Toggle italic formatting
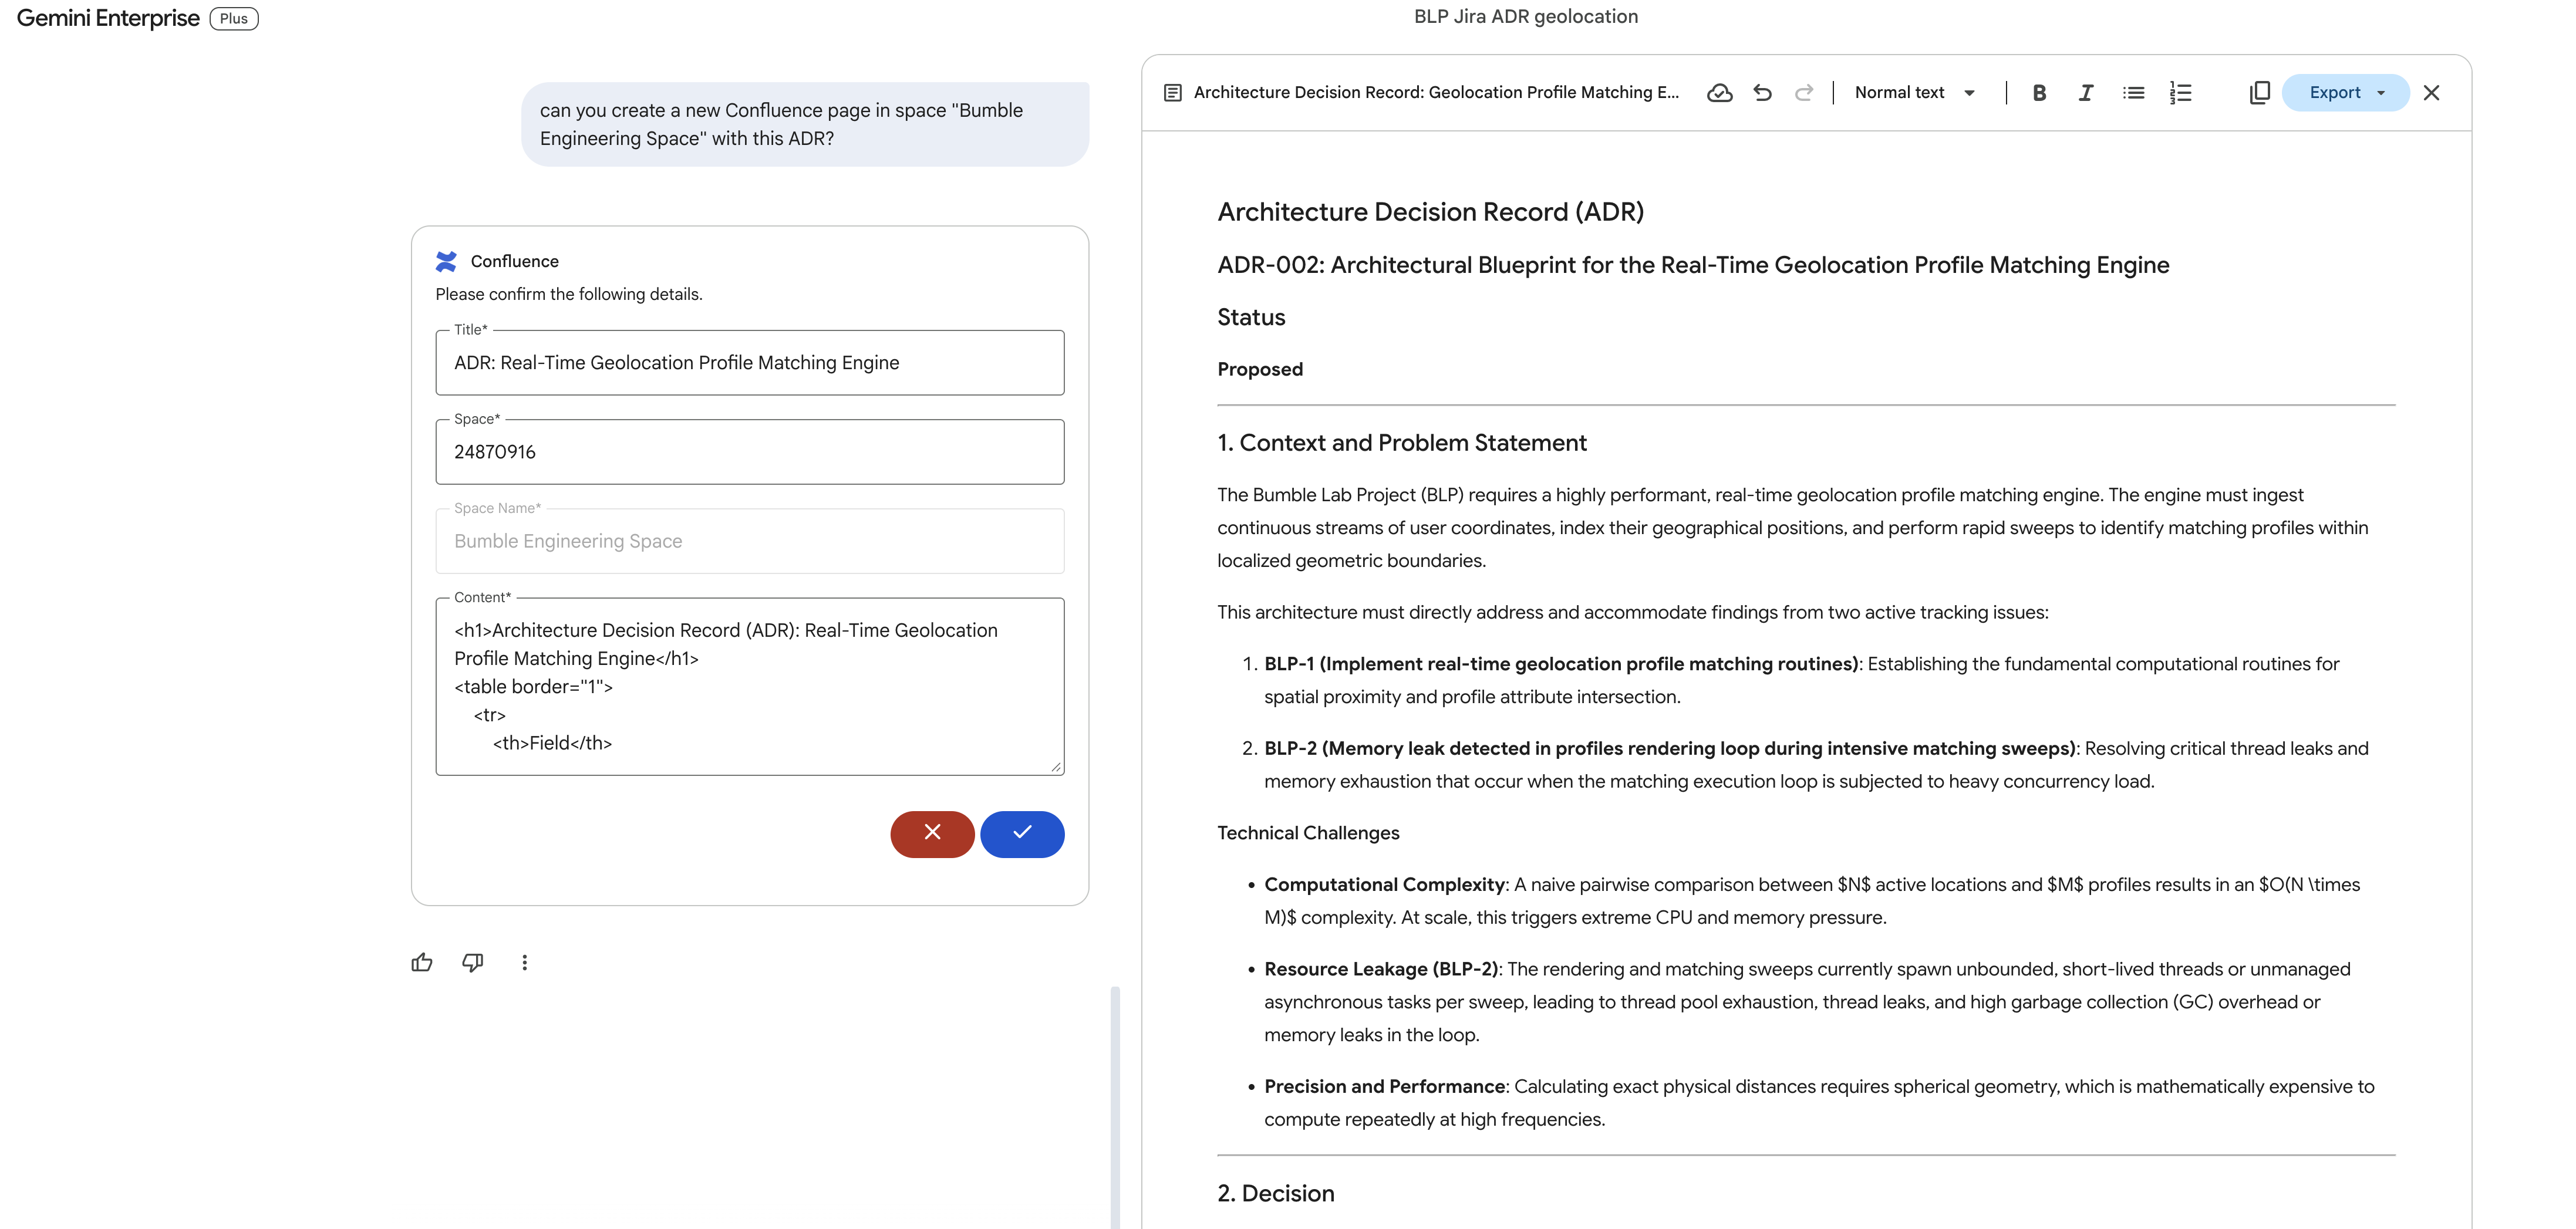Screen dimensions: 2576x1229 (x=2086, y=92)
